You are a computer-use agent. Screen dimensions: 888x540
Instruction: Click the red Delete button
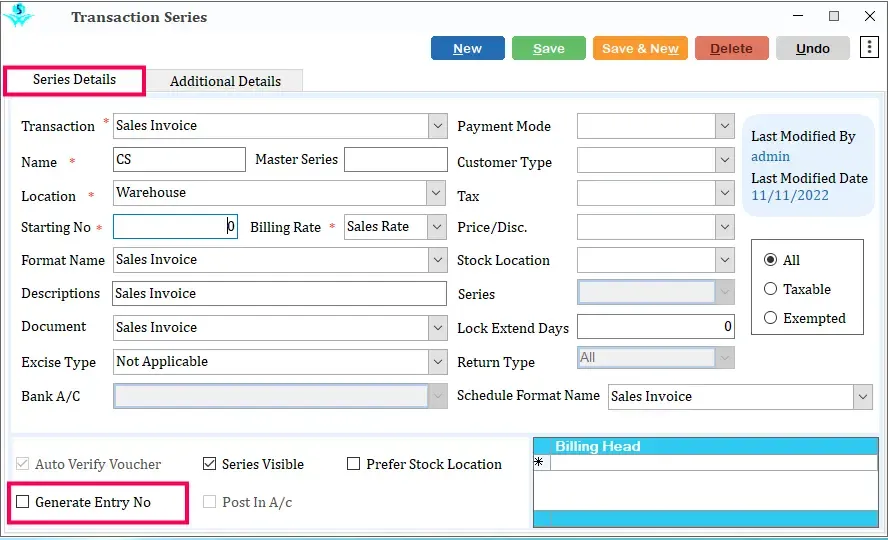coord(732,48)
